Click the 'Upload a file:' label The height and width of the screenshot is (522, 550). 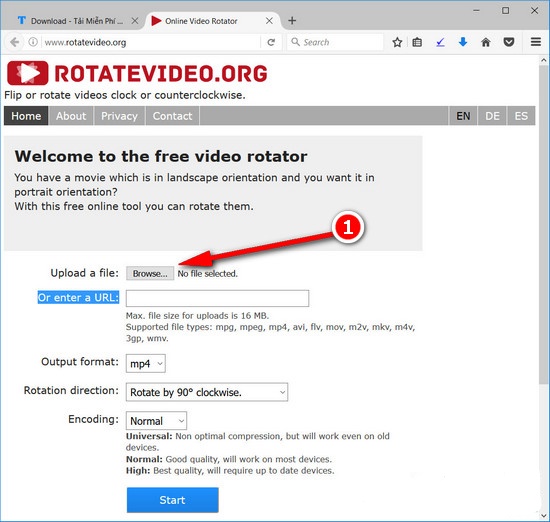tap(85, 273)
